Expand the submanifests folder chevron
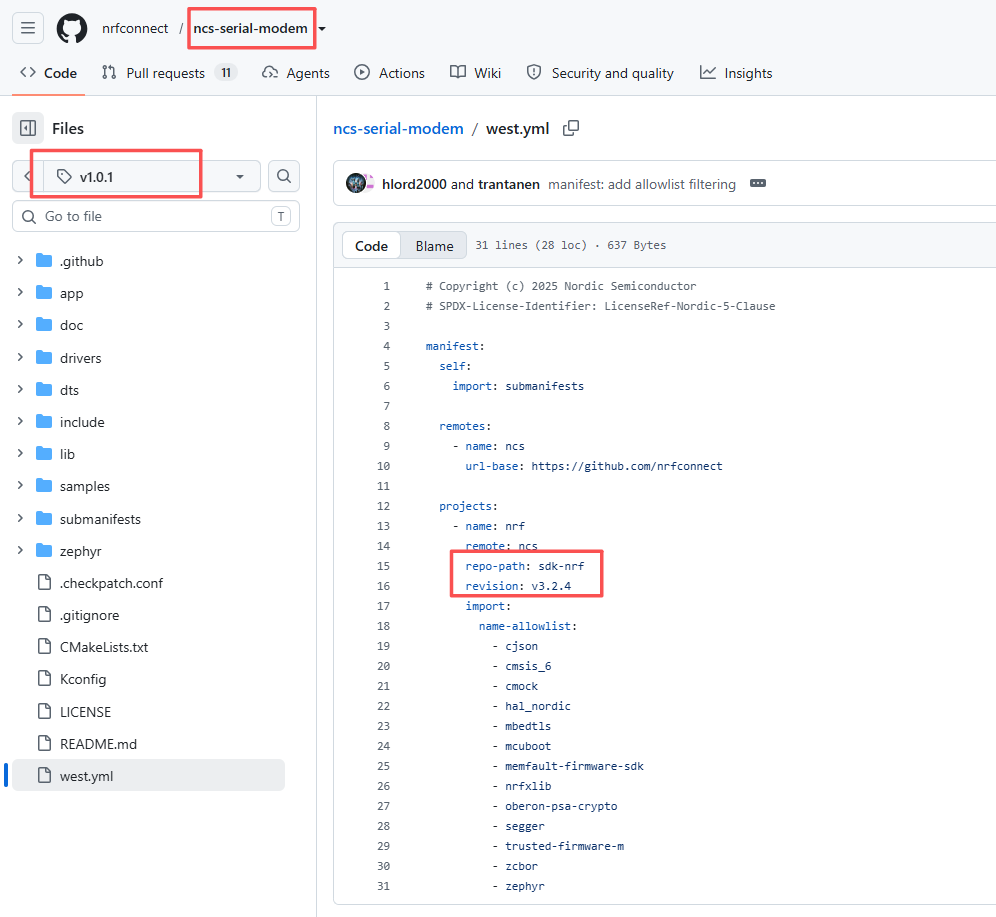Screen dimensions: 996x917 click(20, 518)
